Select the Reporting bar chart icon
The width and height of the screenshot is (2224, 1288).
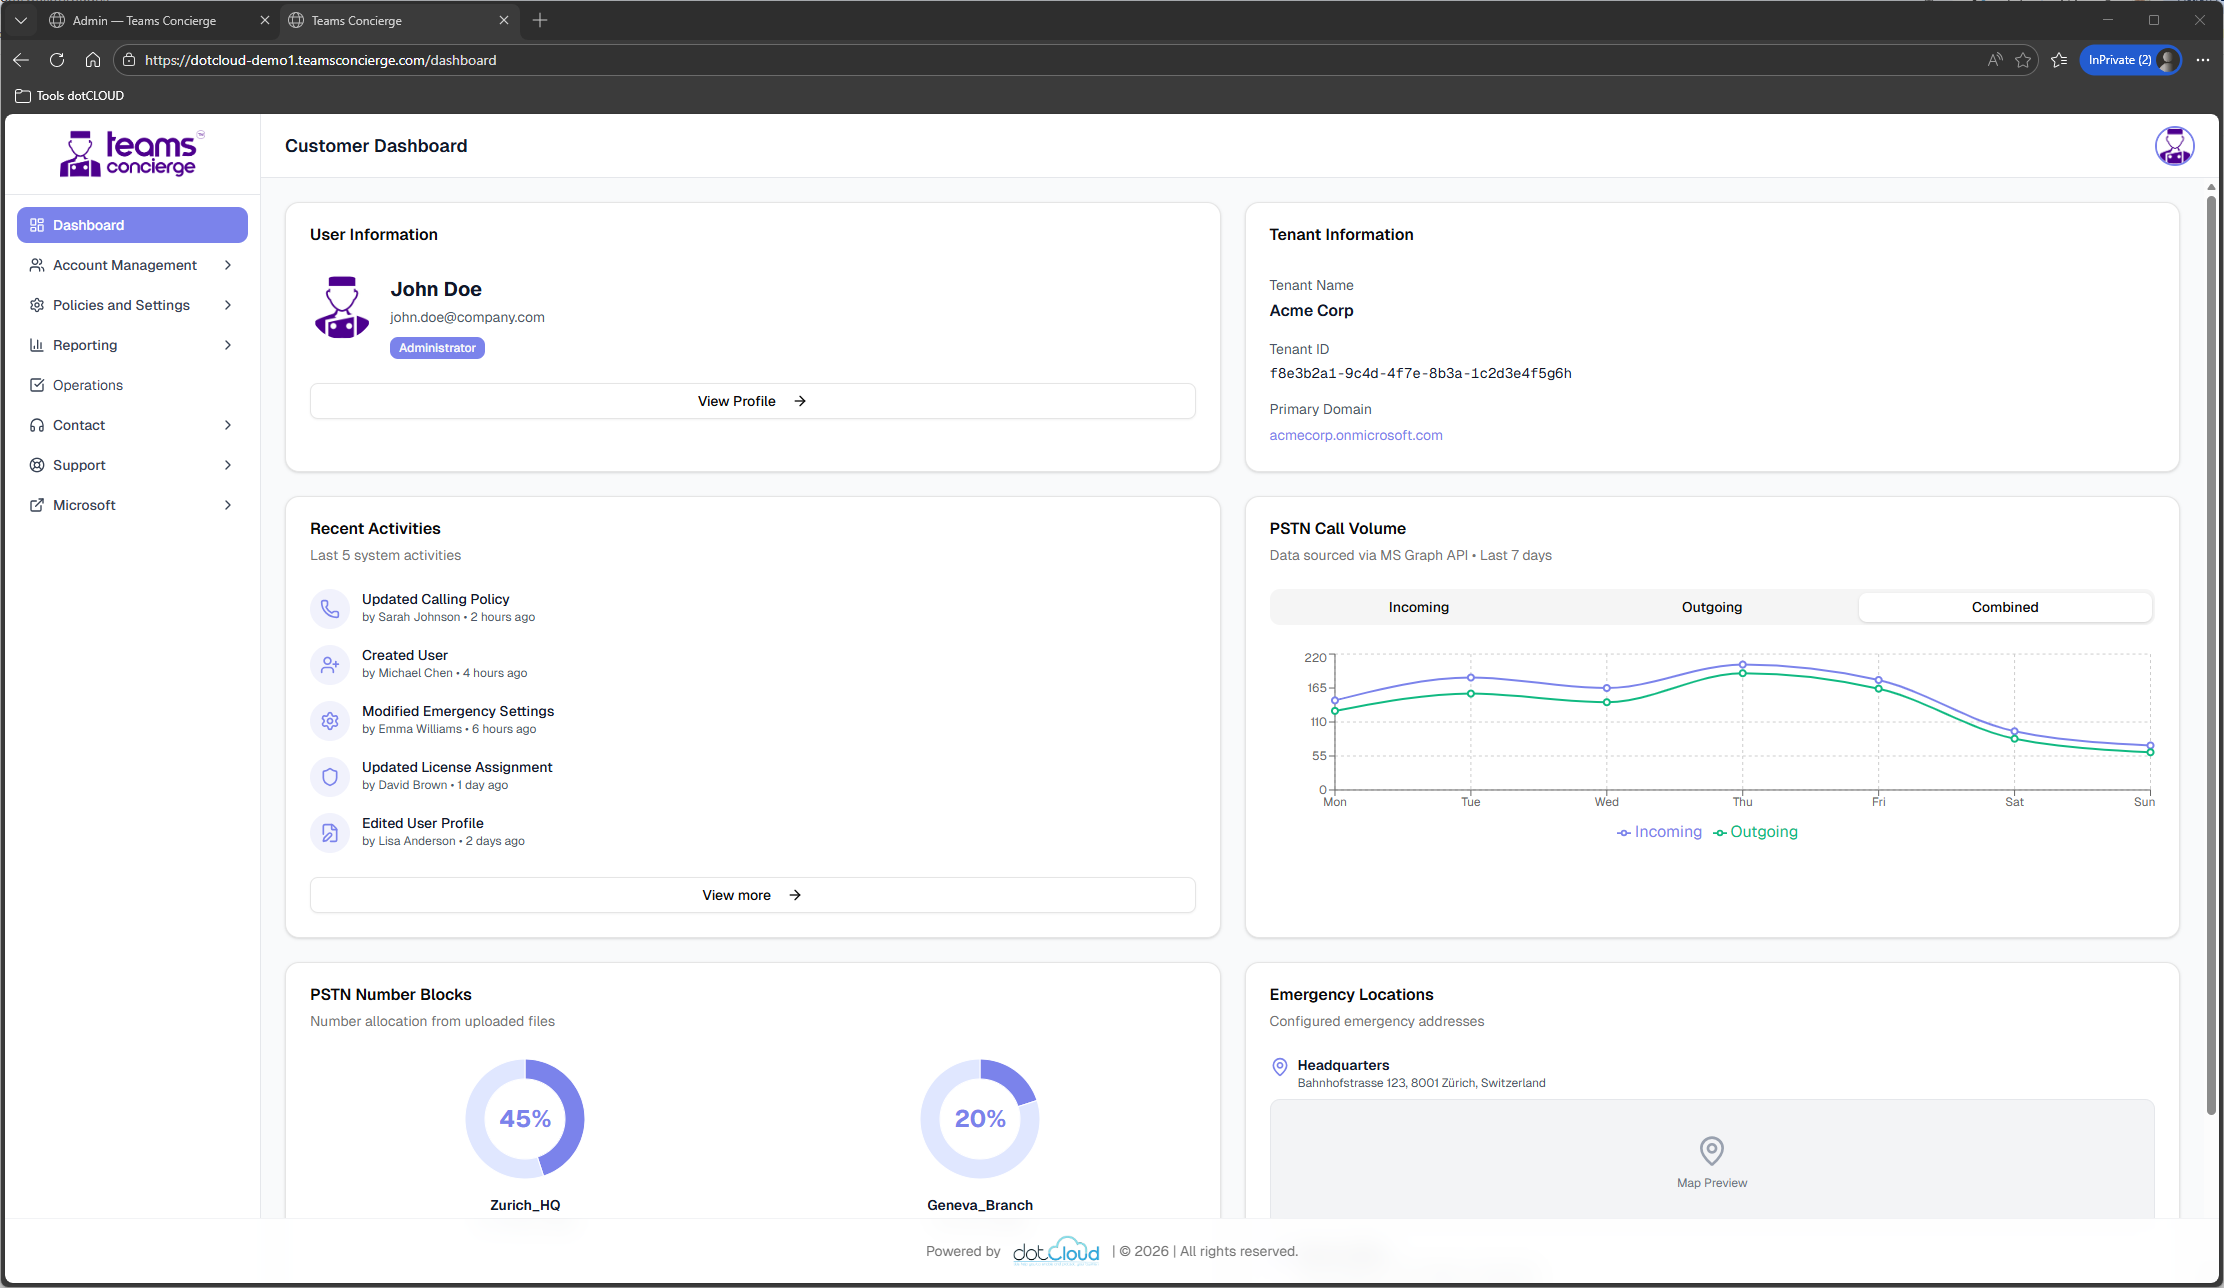point(36,345)
